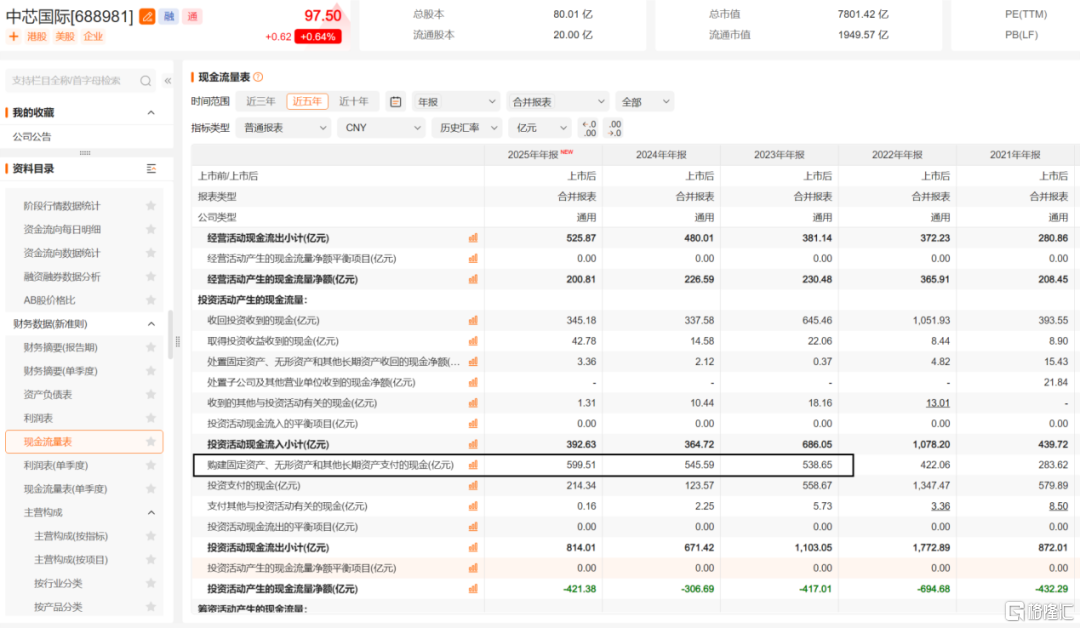Select 近三年 time range
Screen dimensions: 1080x628
(x=260, y=102)
